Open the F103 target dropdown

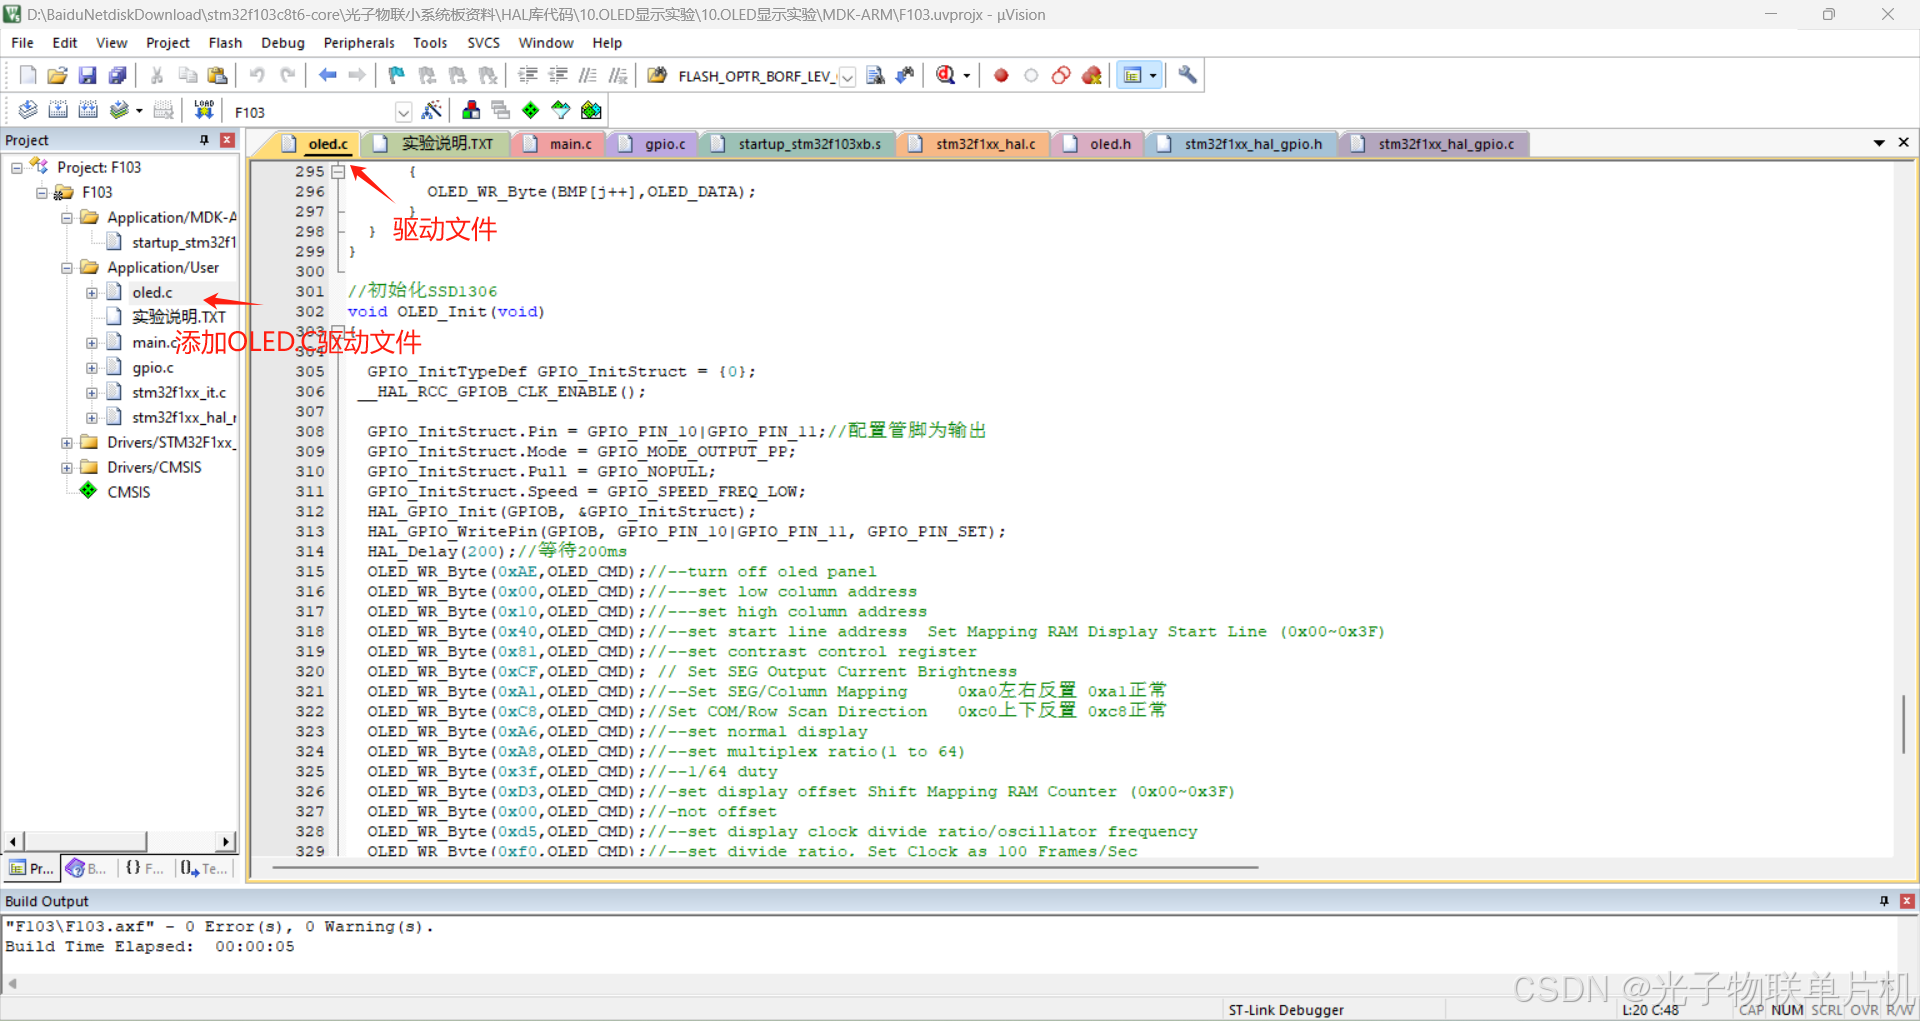coord(403,111)
